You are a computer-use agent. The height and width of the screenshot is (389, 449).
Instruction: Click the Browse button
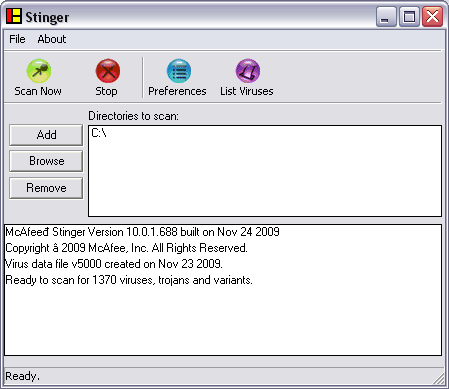46,161
